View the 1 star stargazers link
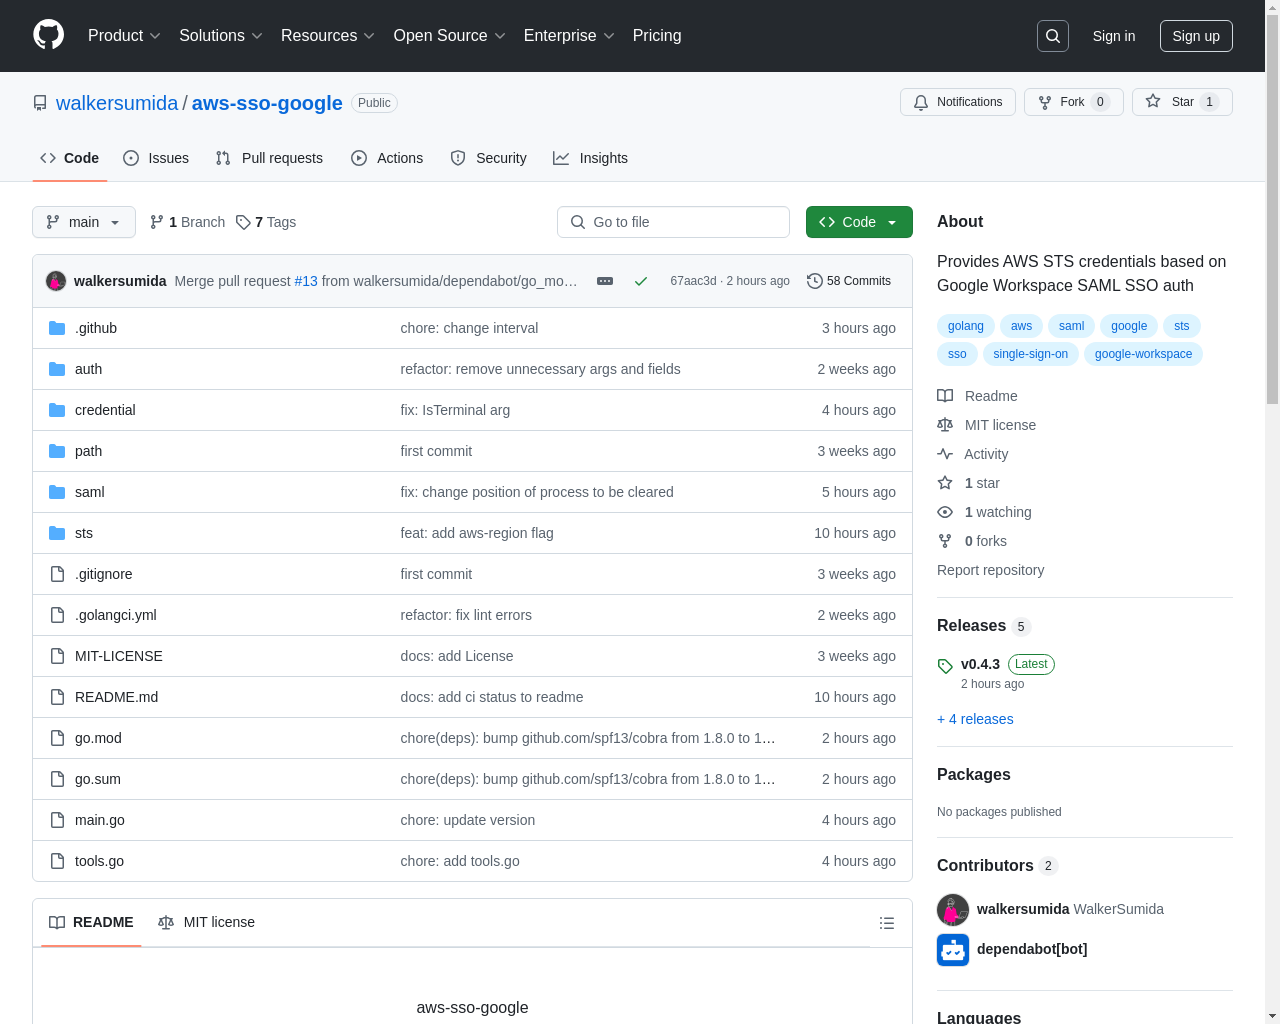Viewport: 1280px width, 1024px height. coord(968,483)
